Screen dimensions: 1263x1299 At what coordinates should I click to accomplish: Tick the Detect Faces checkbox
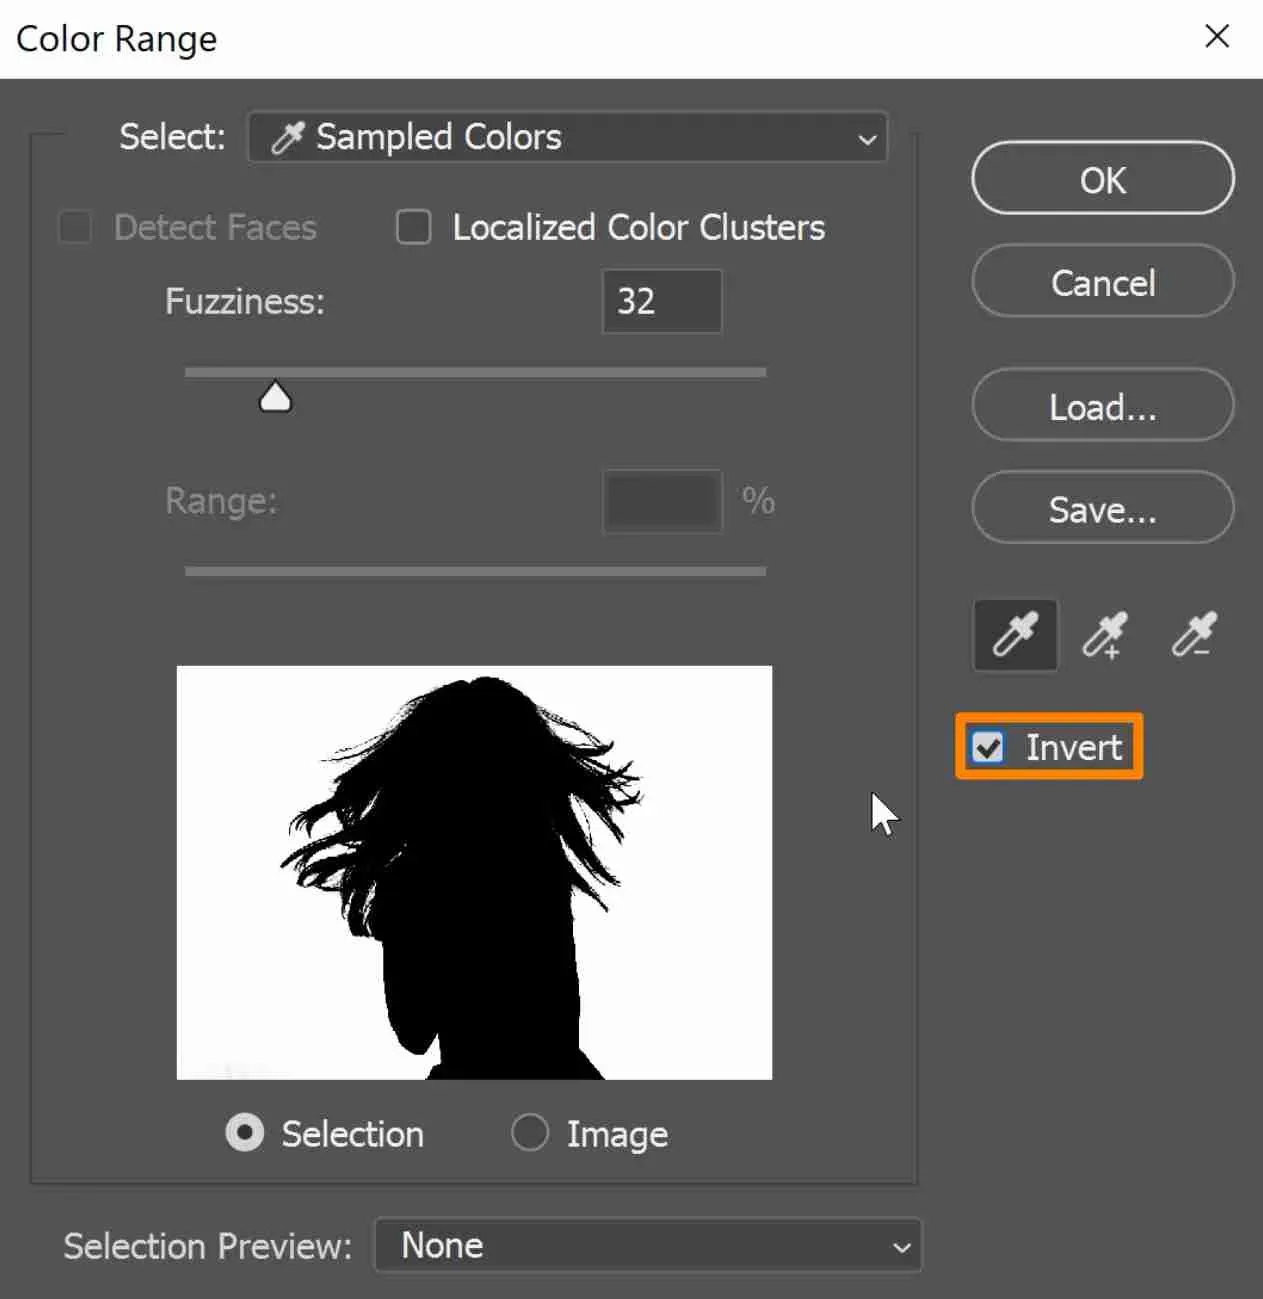click(x=76, y=227)
